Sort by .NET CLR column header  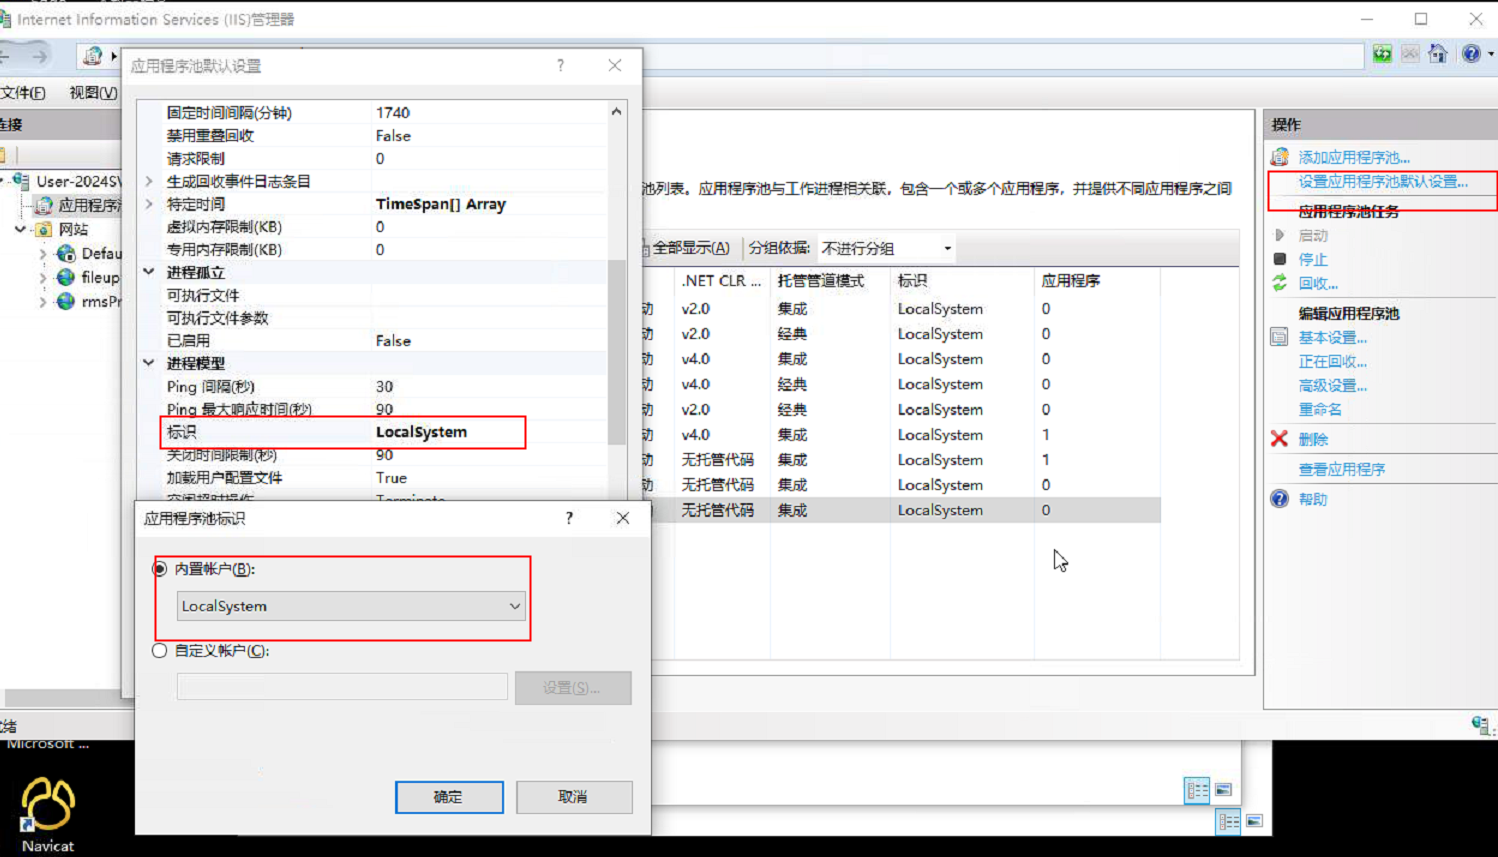(x=721, y=281)
